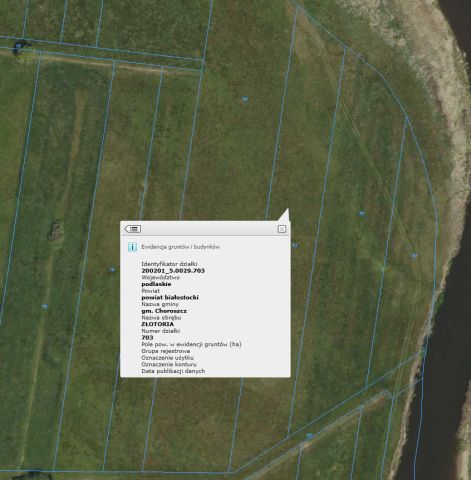471x480 pixels.
Task: Click the 'ZŁOTORIA' precinct name
Action: 158,324
